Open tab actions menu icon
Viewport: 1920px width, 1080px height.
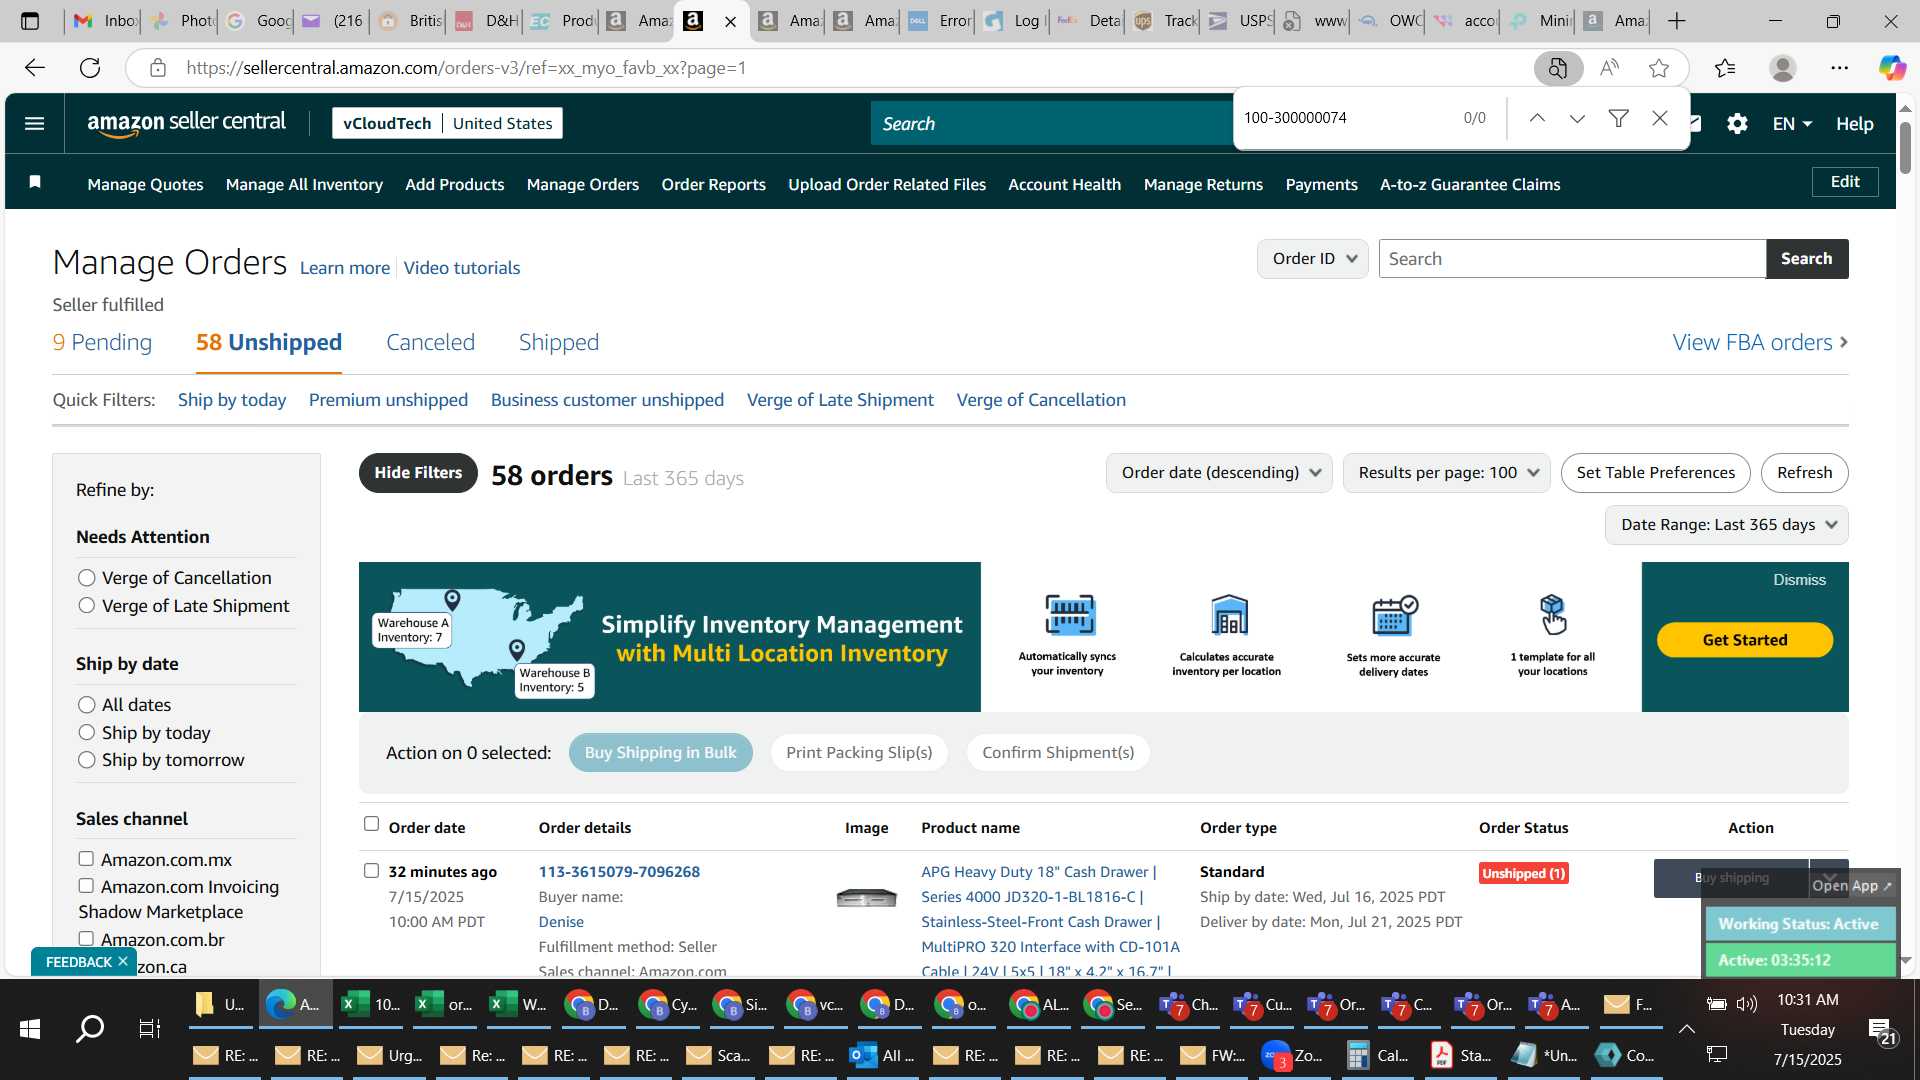[x=30, y=21]
